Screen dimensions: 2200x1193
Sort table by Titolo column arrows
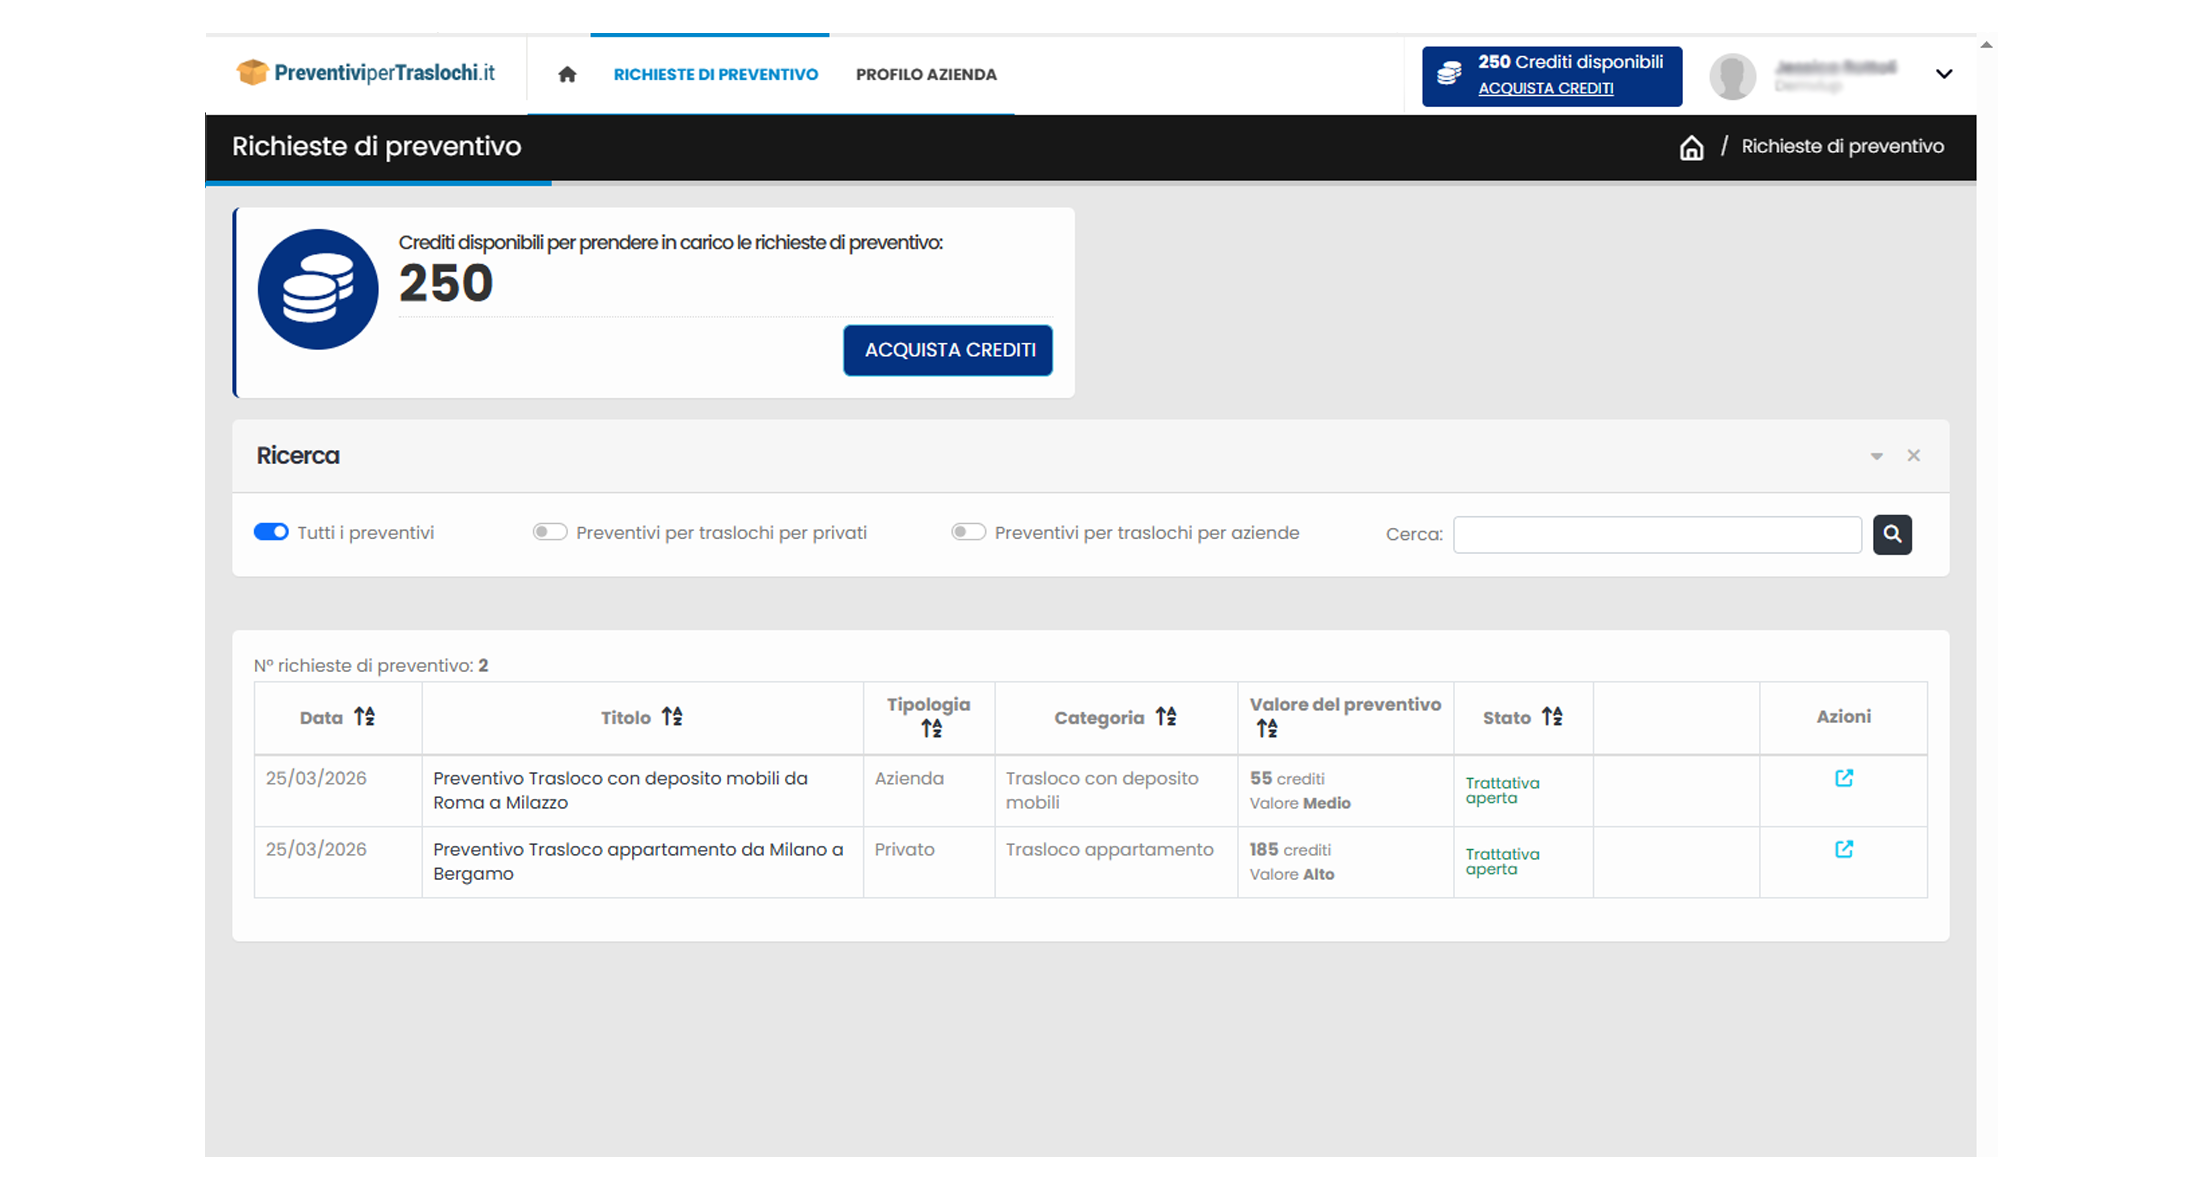click(672, 717)
